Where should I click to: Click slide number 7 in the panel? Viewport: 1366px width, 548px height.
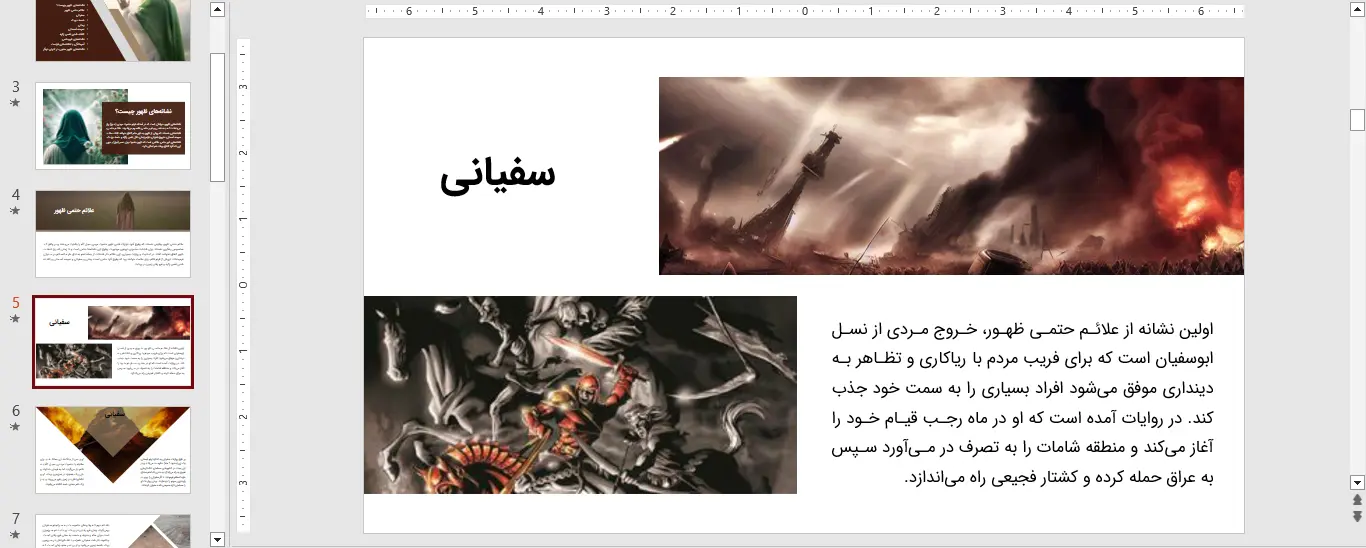(x=15, y=519)
